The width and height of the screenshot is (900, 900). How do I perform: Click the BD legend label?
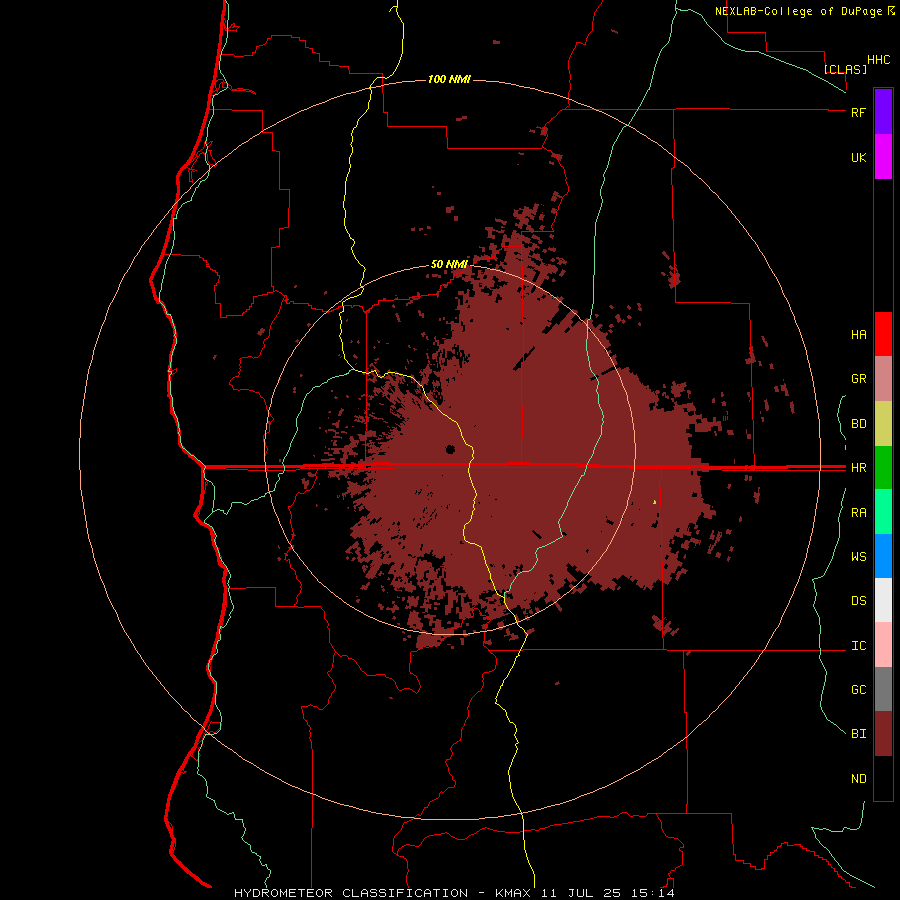coord(858,424)
